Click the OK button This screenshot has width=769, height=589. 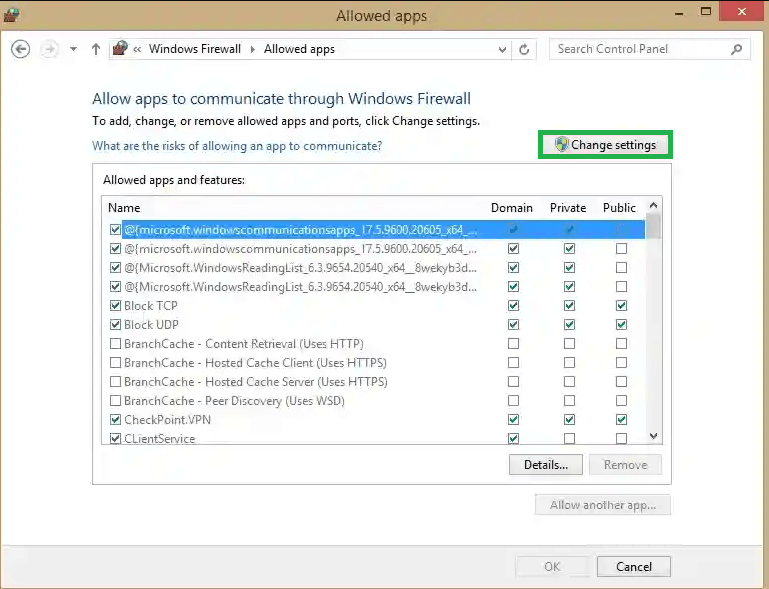click(552, 566)
